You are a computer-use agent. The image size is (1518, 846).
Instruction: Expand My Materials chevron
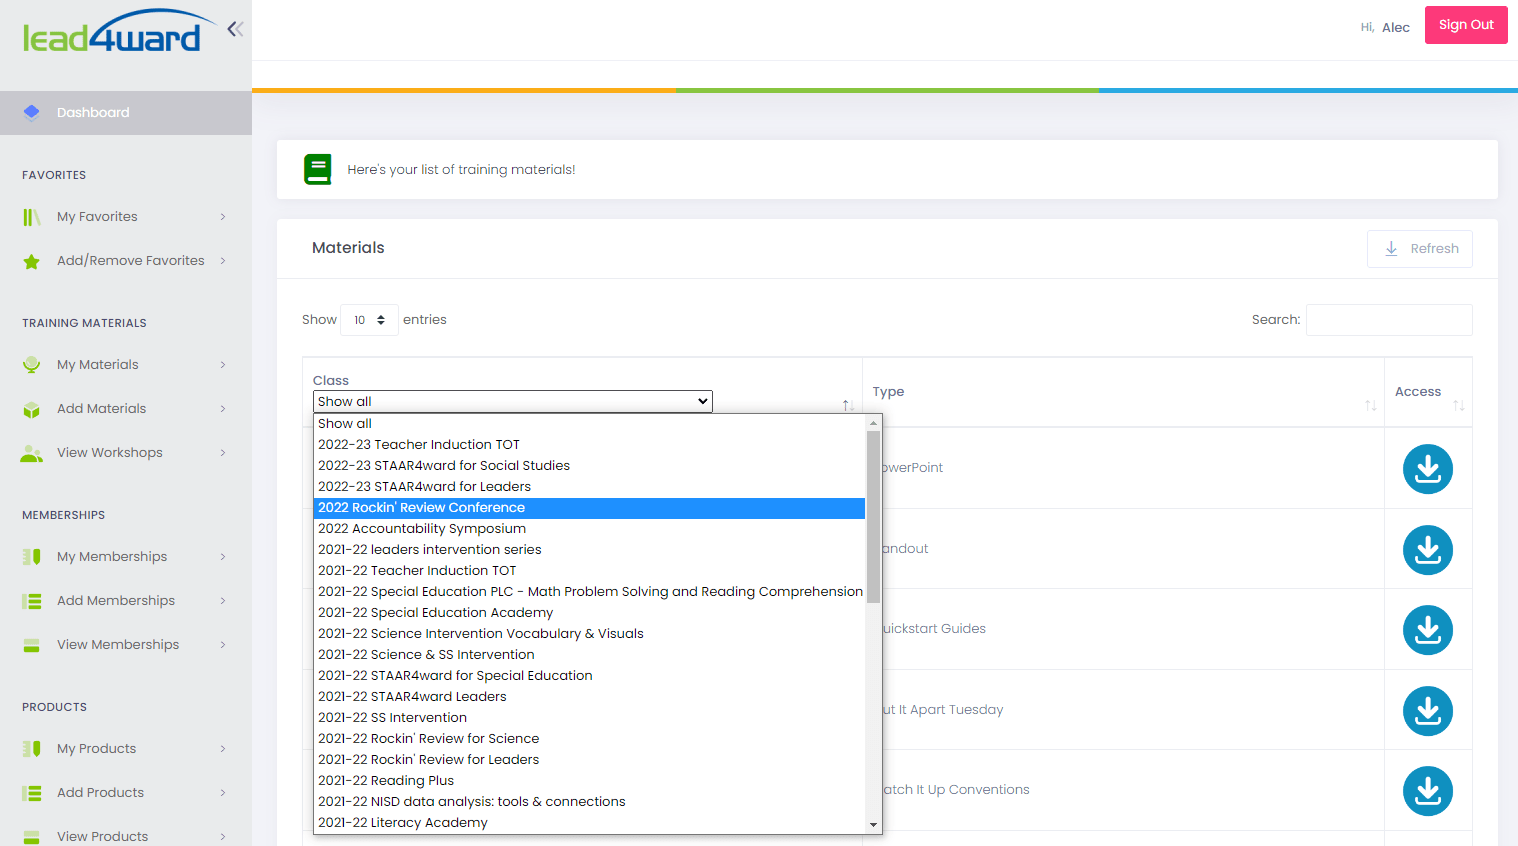click(x=223, y=365)
